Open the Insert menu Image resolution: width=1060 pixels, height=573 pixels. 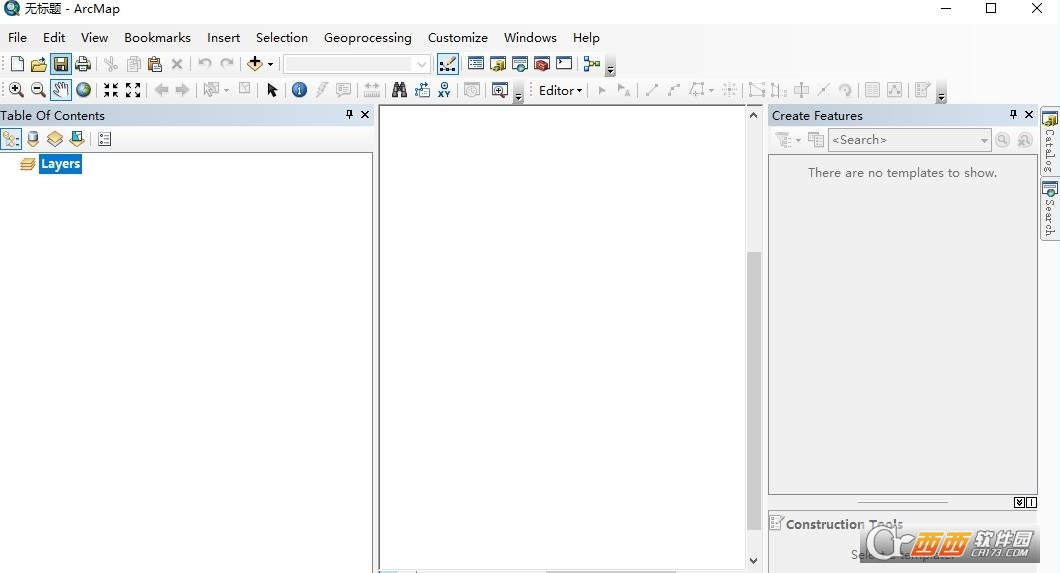(224, 38)
